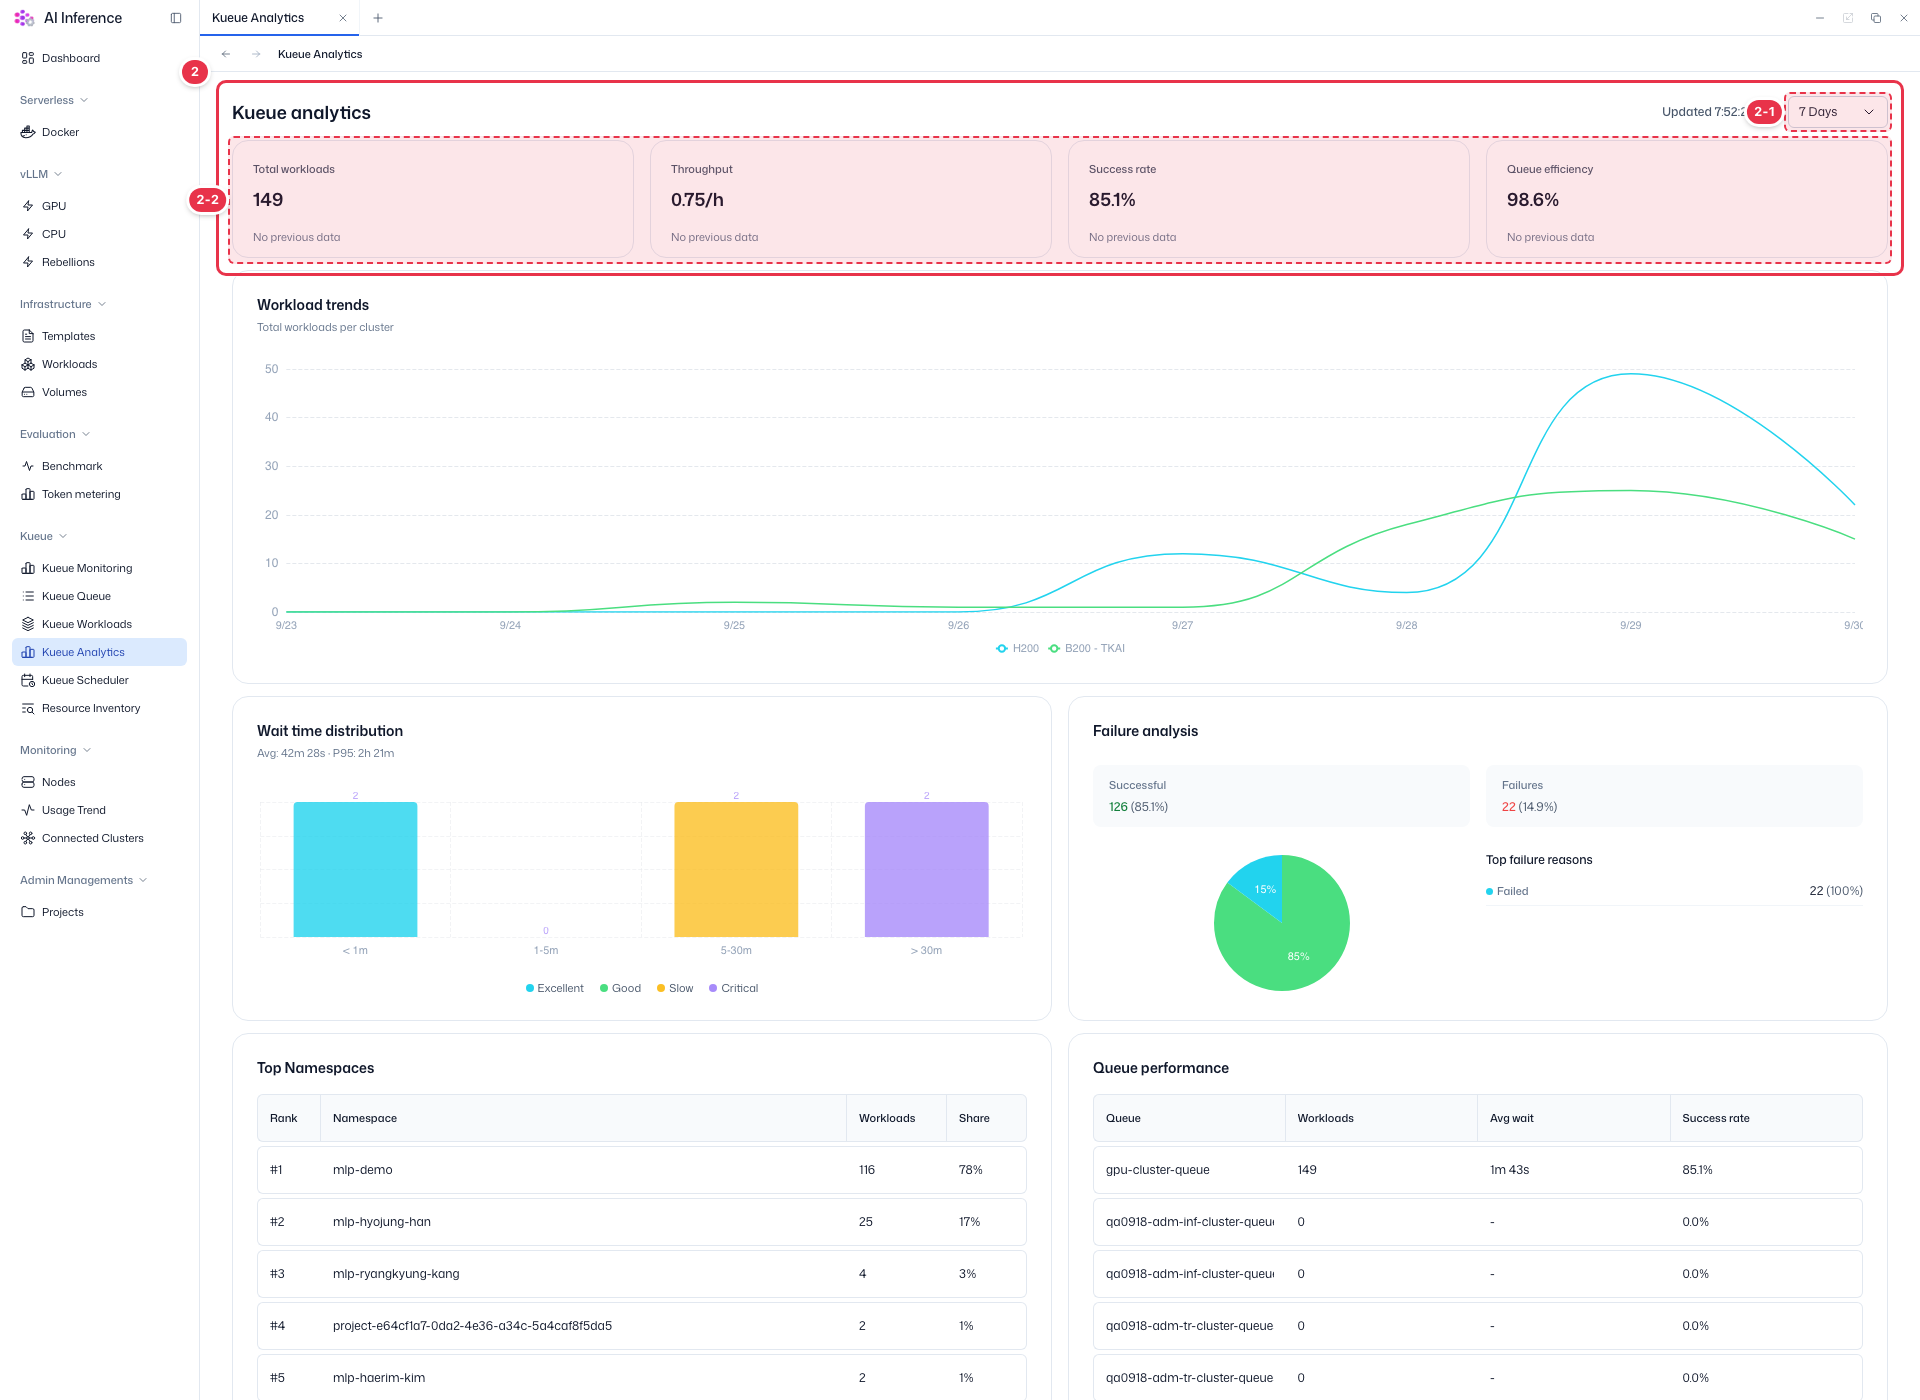Click the Kueue Queue list icon
The width and height of the screenshot is (1920, 1400).
28,596
